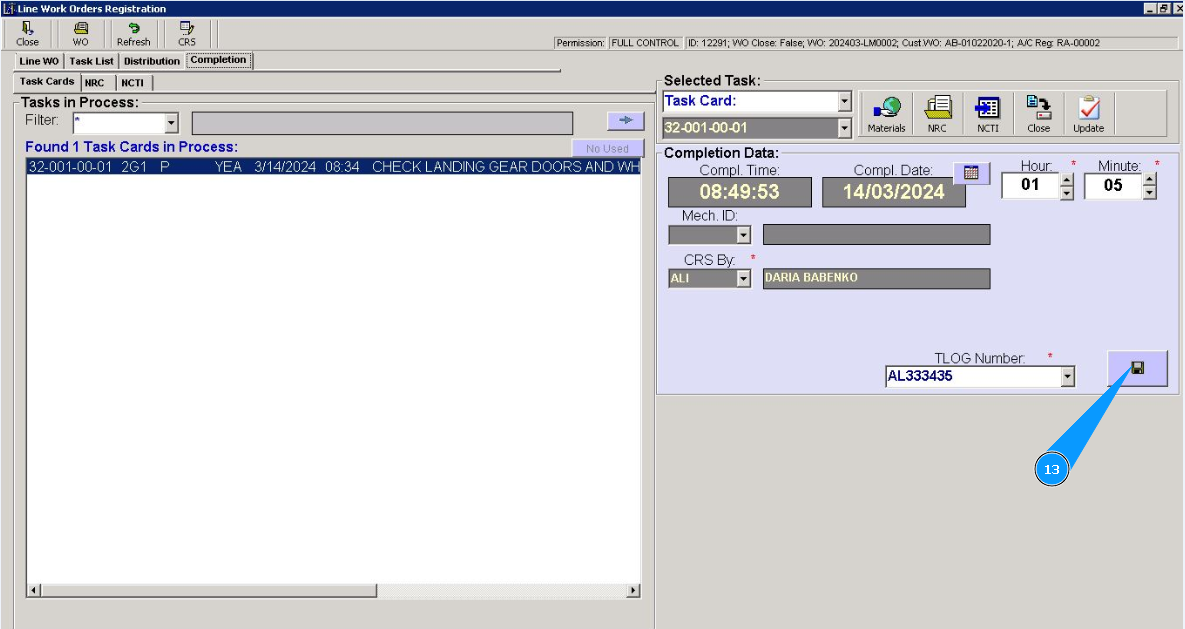Save completion data with the floppy disk button

point(1137,368)
